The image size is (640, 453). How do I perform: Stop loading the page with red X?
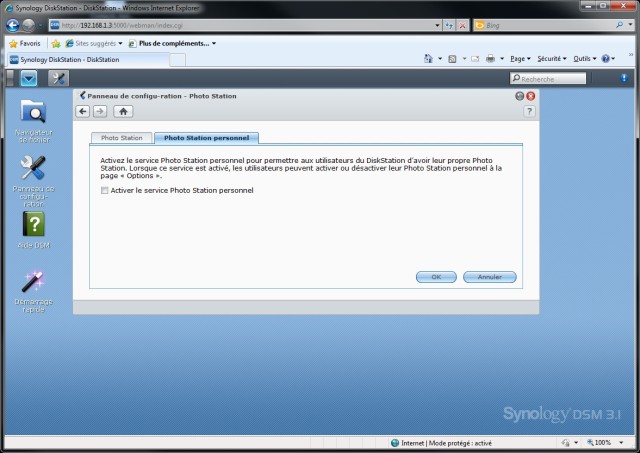[462, 25]
